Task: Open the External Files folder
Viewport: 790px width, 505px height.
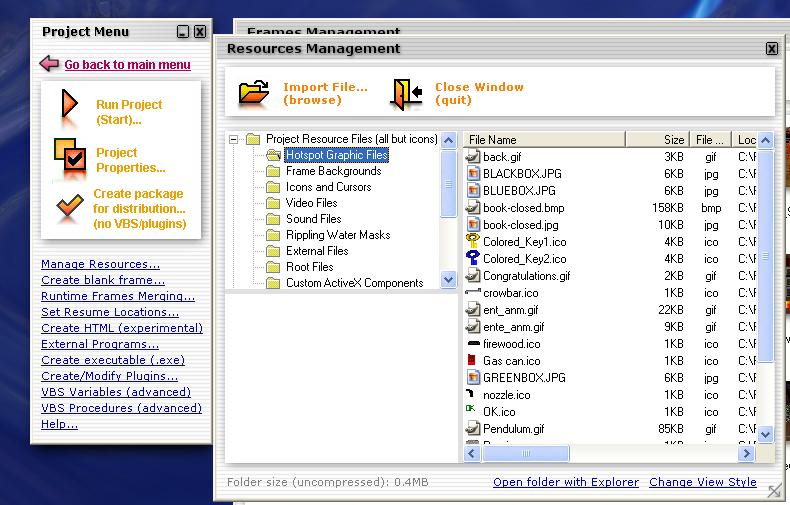Action: (317, 250)
